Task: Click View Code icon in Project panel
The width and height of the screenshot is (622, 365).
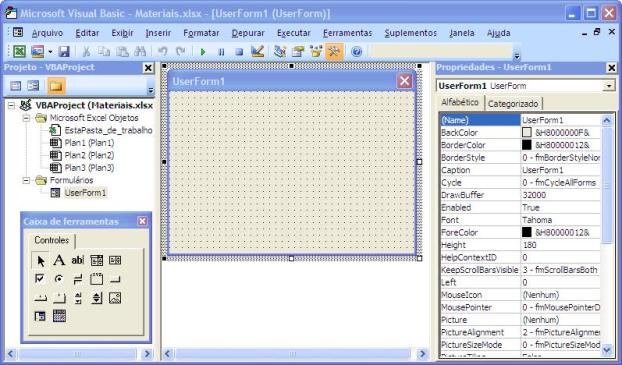Action: pyautogui.click(x=15, y=86)
